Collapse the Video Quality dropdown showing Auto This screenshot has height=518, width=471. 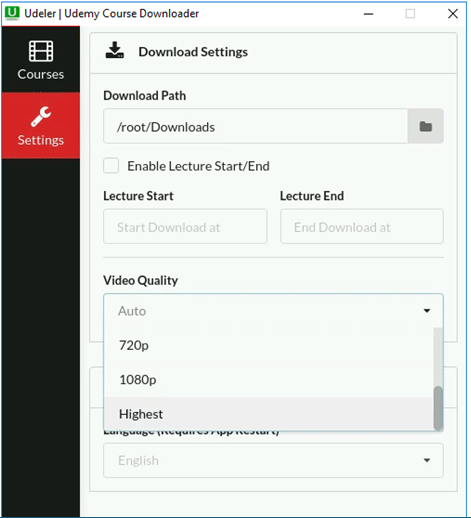pyautogui.click(x=273, y=311)
